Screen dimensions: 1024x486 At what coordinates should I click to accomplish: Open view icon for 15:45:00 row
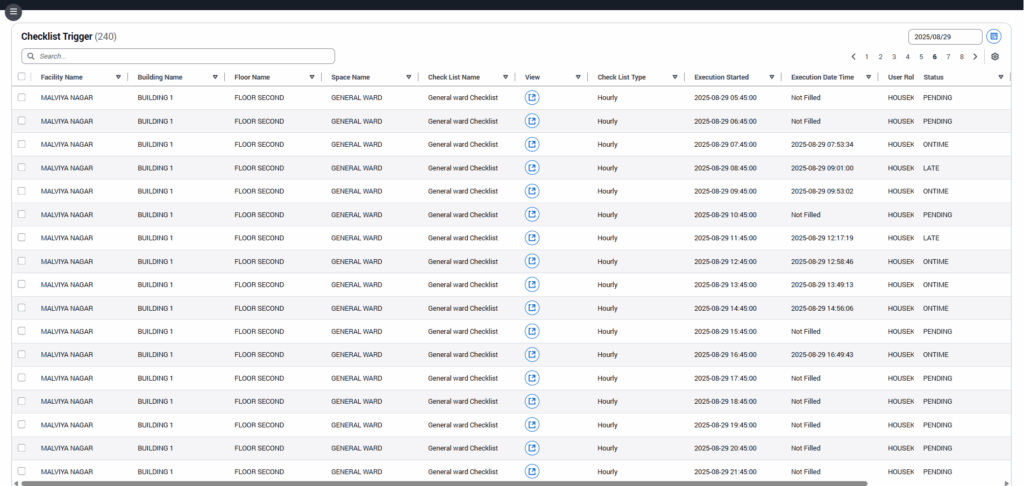pos(532,331)
